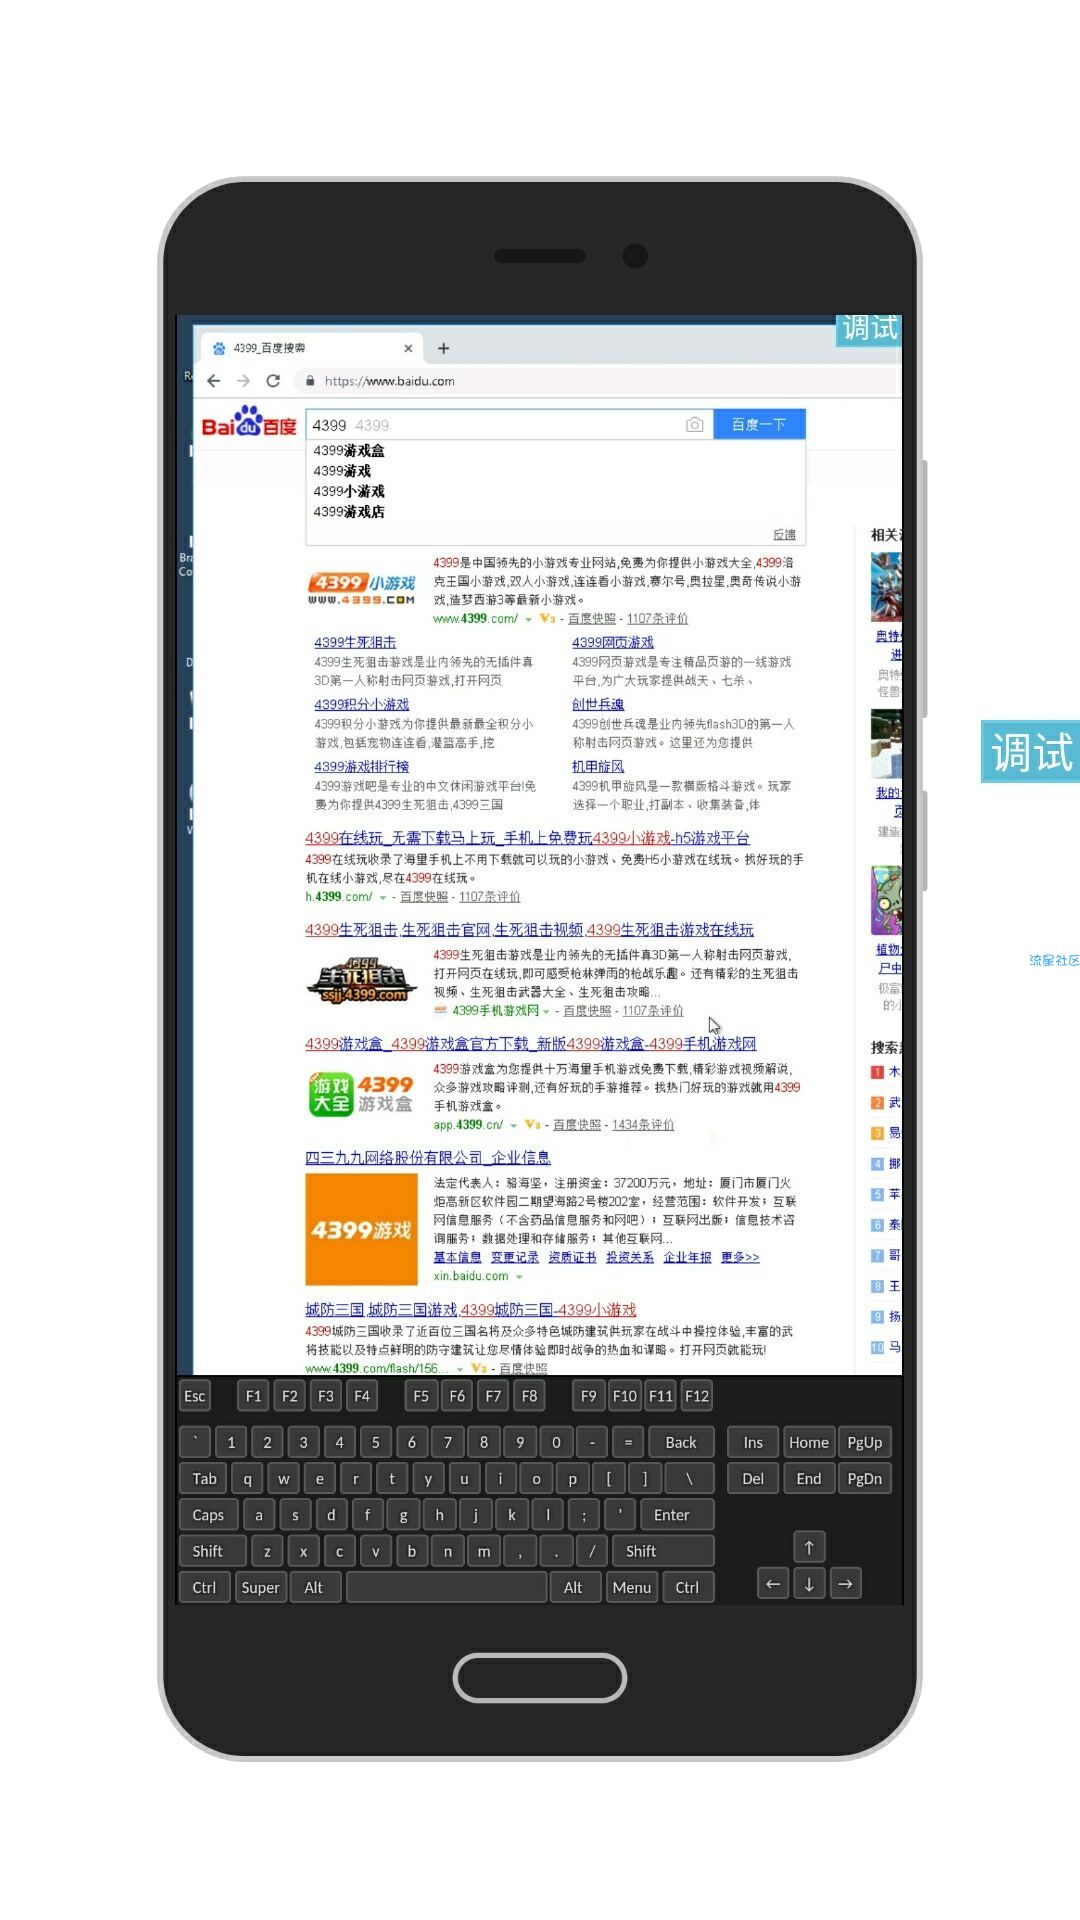Click the 百度一下 search button
This screenshot has height=1920, width=1080.
click(x=759, y=425)
